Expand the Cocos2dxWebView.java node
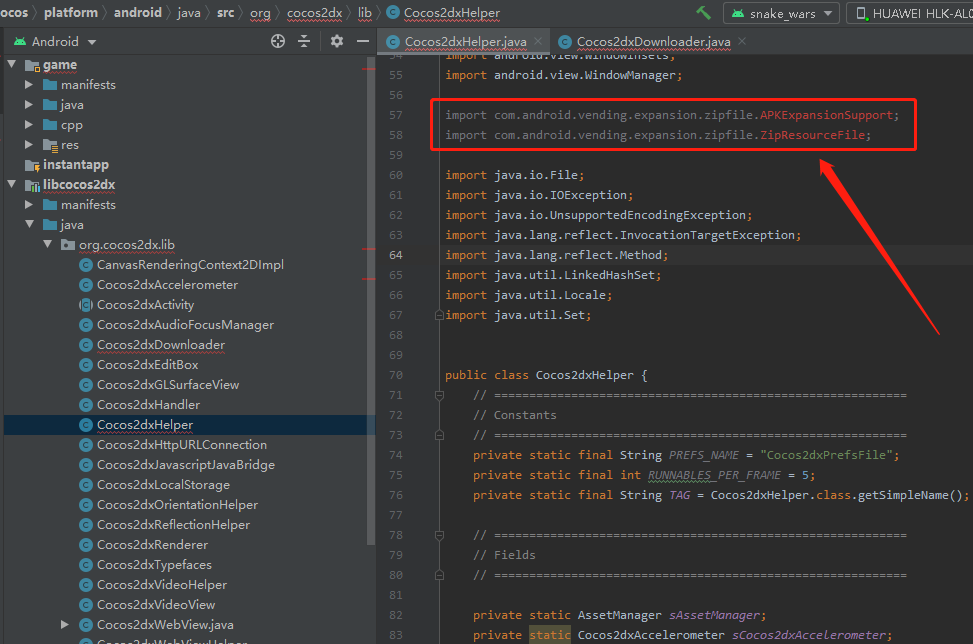Viewport: 973px width, 644px height. (66, 625)
